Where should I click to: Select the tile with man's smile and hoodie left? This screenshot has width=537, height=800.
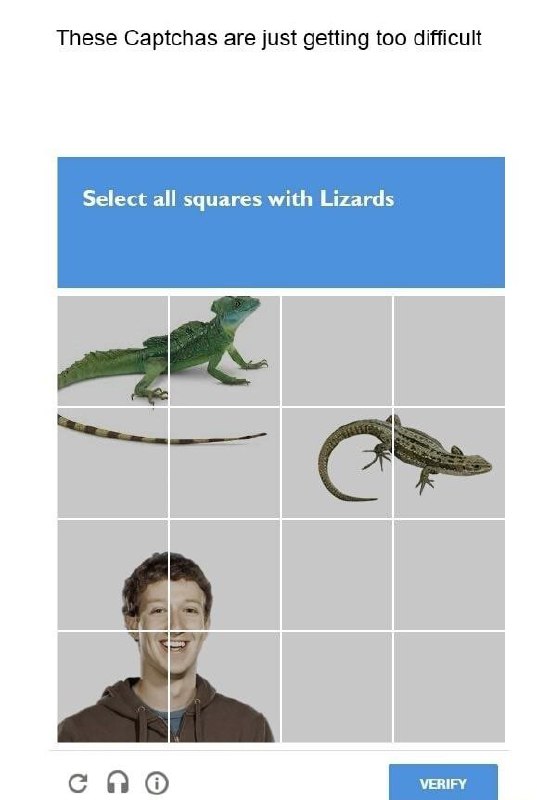[113, 687]
